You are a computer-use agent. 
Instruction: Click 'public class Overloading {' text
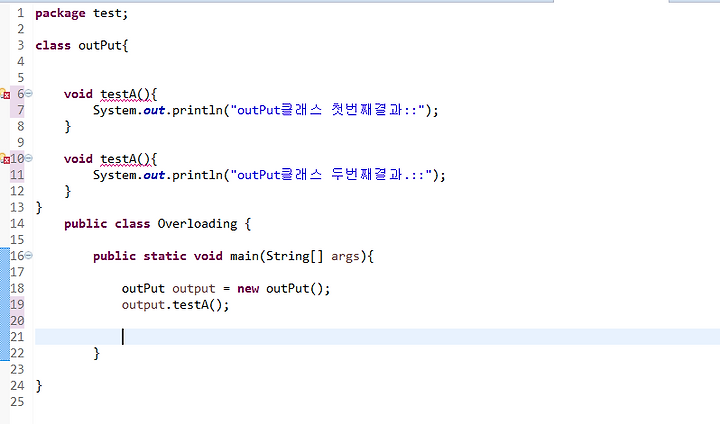pos(158,224)
